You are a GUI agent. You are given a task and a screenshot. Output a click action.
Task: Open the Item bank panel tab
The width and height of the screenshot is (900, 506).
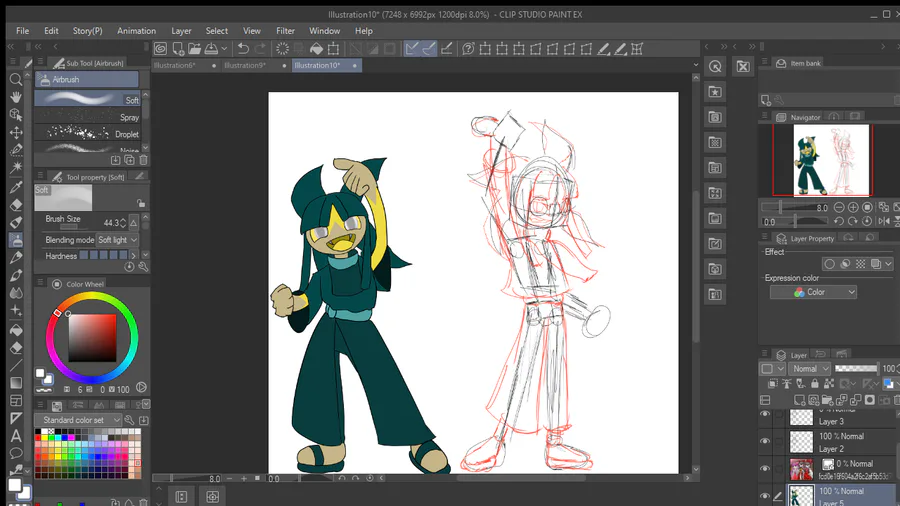799,63
